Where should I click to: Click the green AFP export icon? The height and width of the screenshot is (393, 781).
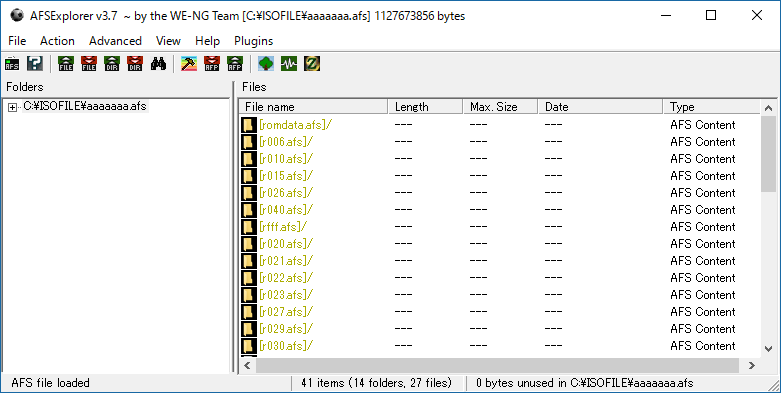tap(235, 63)
